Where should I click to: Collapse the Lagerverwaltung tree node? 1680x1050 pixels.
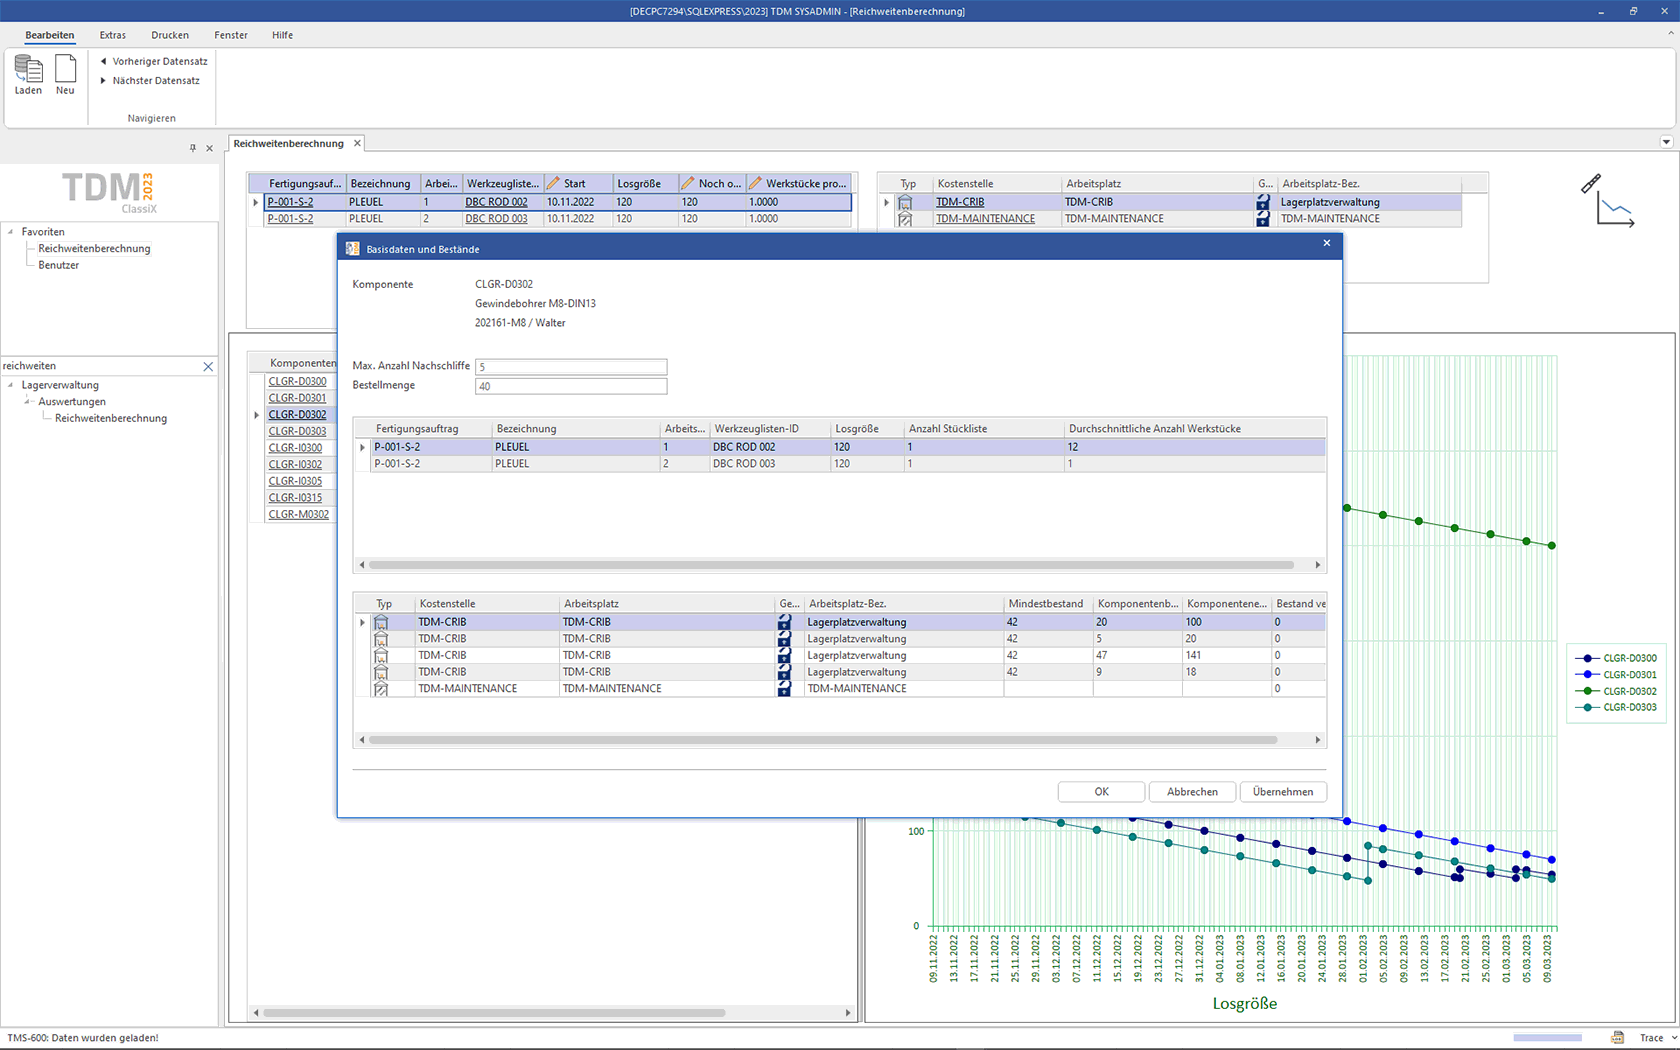[11, 385]
